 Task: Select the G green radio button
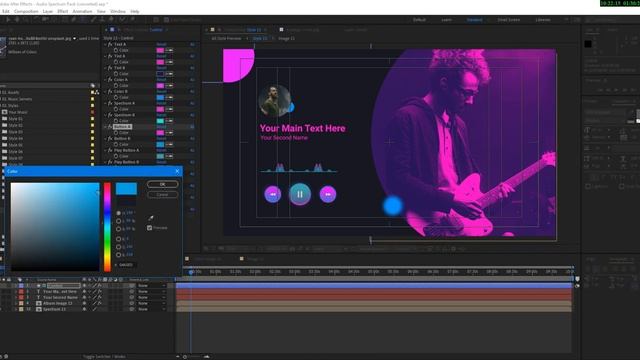click(x=118, y=247)
